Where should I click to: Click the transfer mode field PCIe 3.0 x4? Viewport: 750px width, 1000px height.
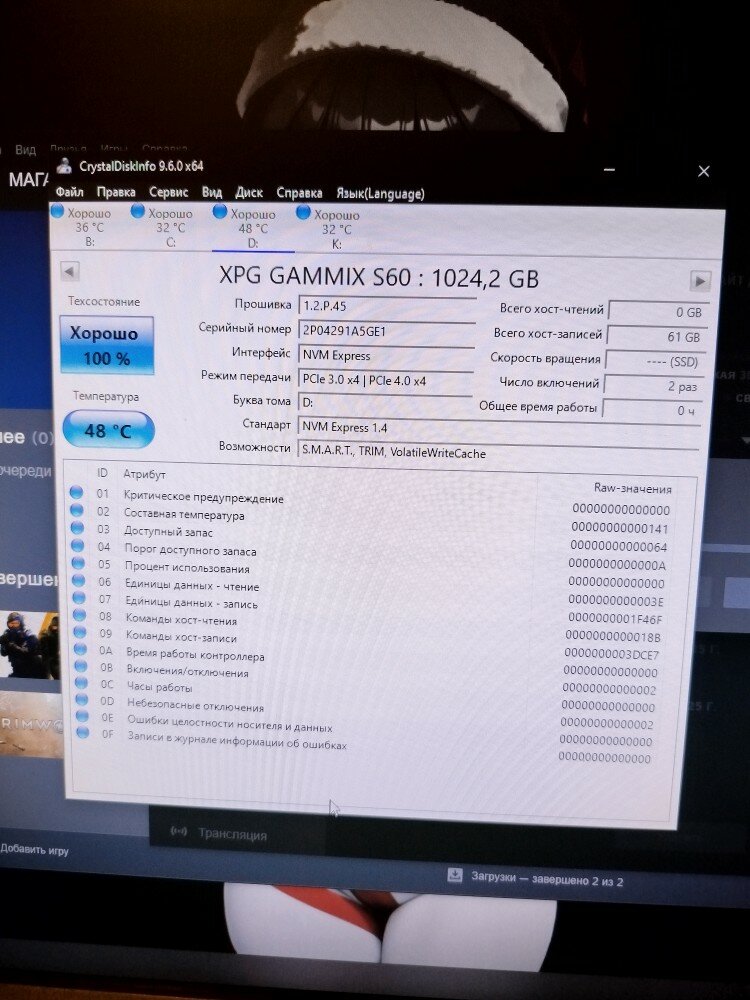tap(385, 379)
